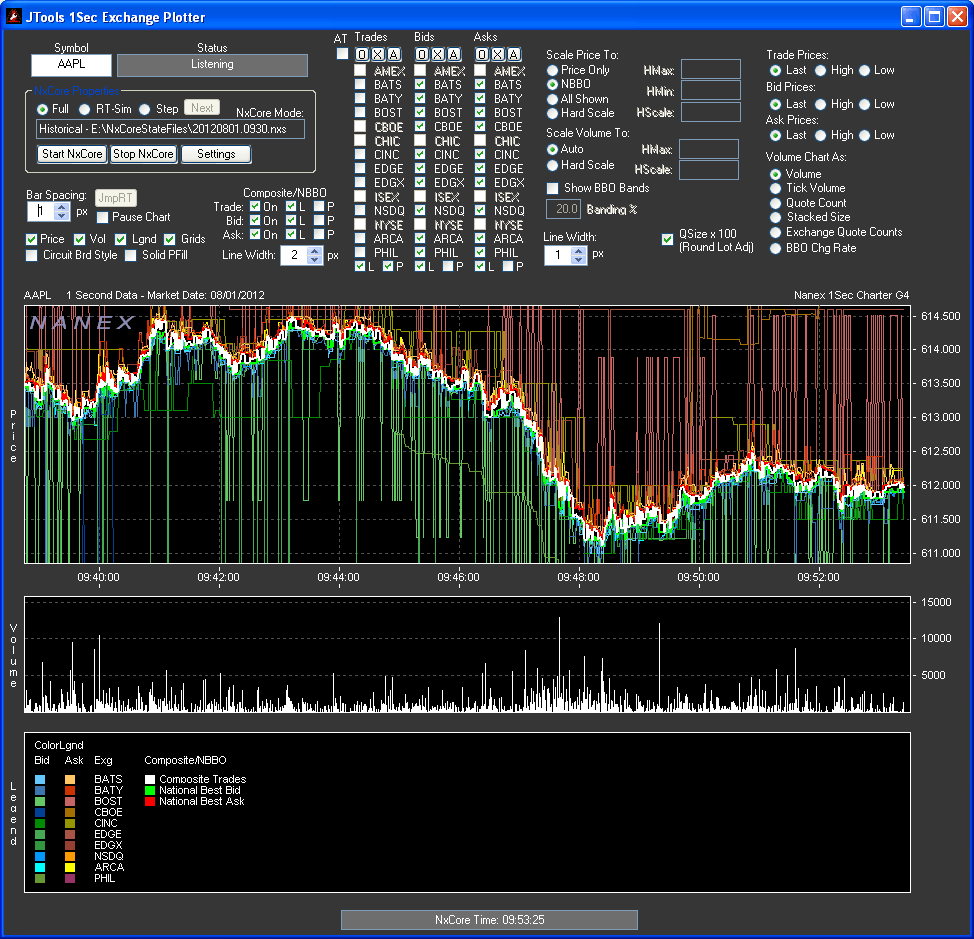Toggle the Lgnd checkbox
Image resolution: width=974 pixels, height=939 pixels.
coord(121,239)
